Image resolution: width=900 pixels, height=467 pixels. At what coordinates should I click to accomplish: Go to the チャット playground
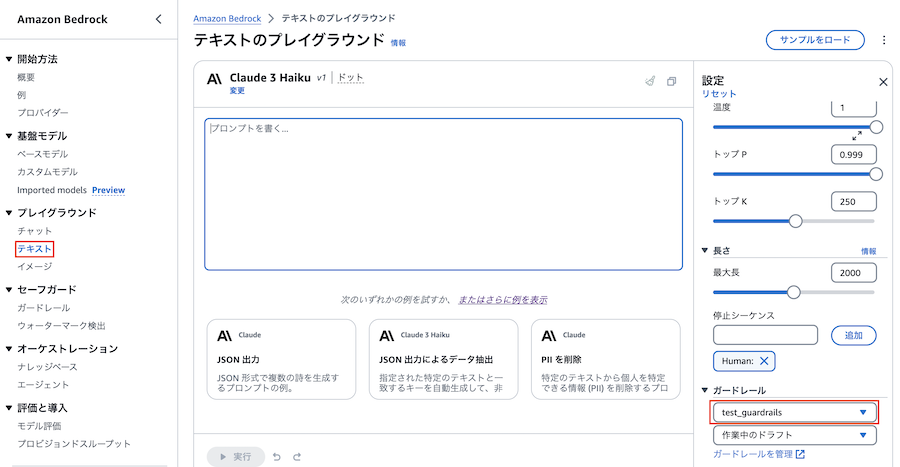coord(34,231)
